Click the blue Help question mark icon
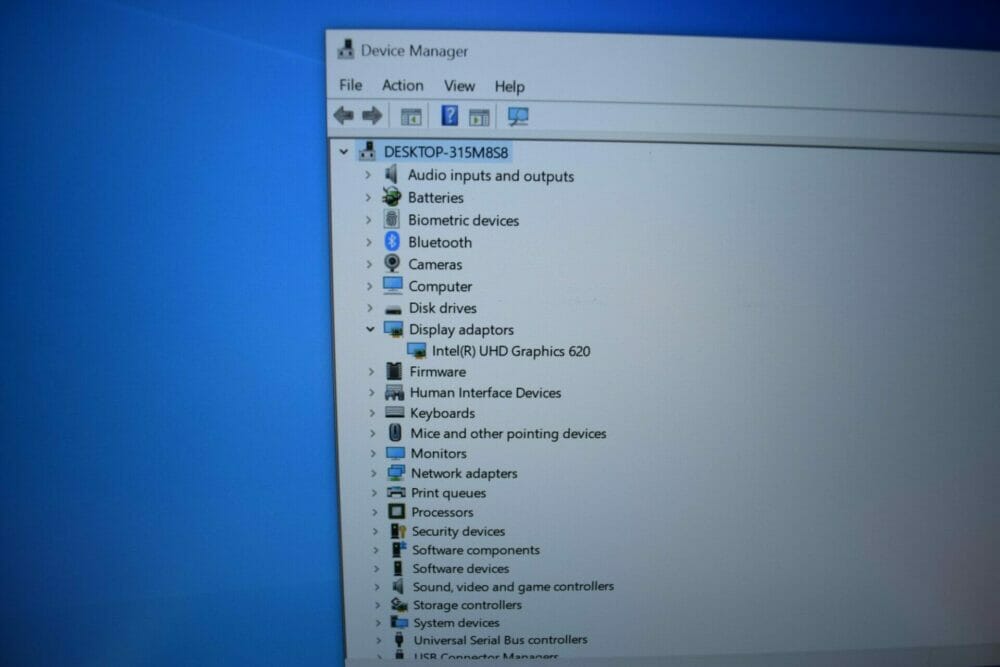The height and width of the screenshot is (667, 1000). pos(449,115)
